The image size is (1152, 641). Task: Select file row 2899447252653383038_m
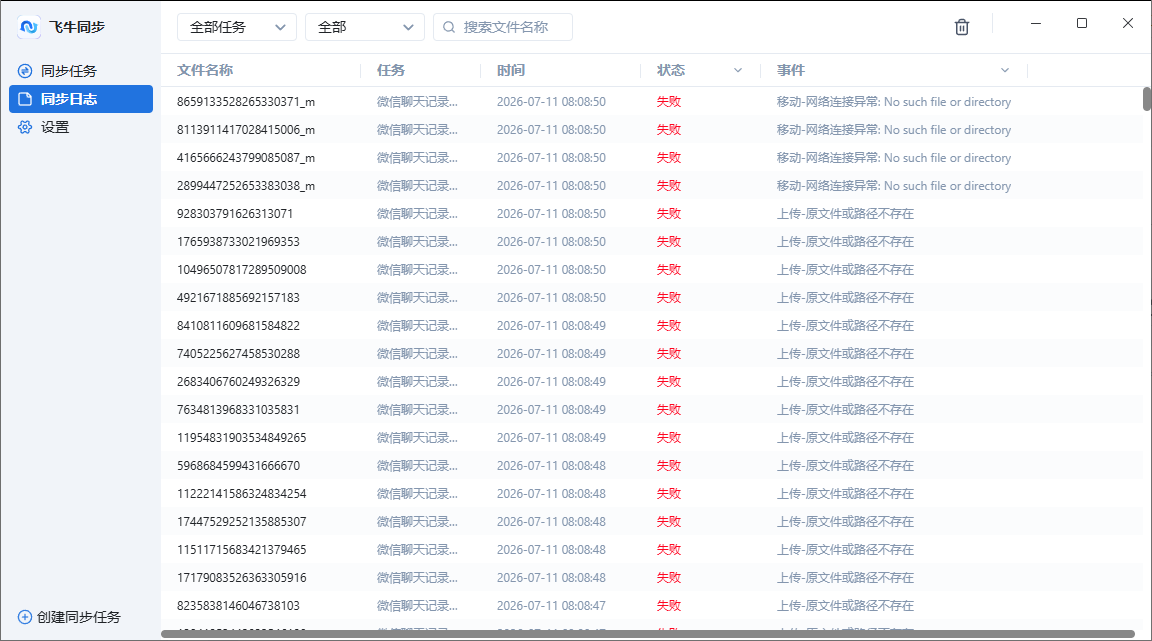pos(652,185)
